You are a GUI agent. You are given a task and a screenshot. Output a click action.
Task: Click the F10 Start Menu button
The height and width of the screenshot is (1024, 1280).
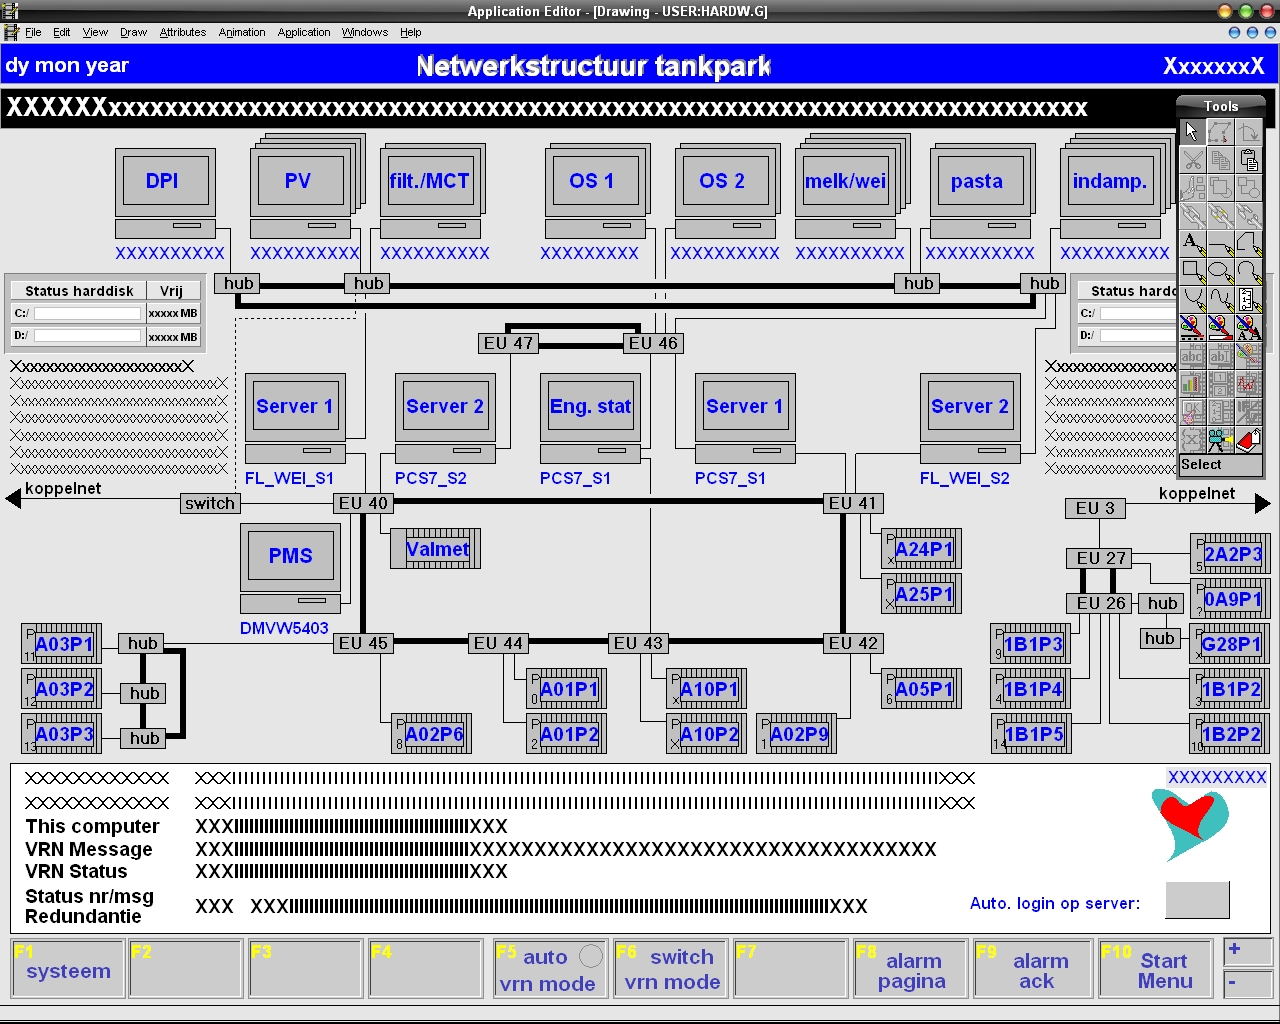click(x=1155, y=969)
